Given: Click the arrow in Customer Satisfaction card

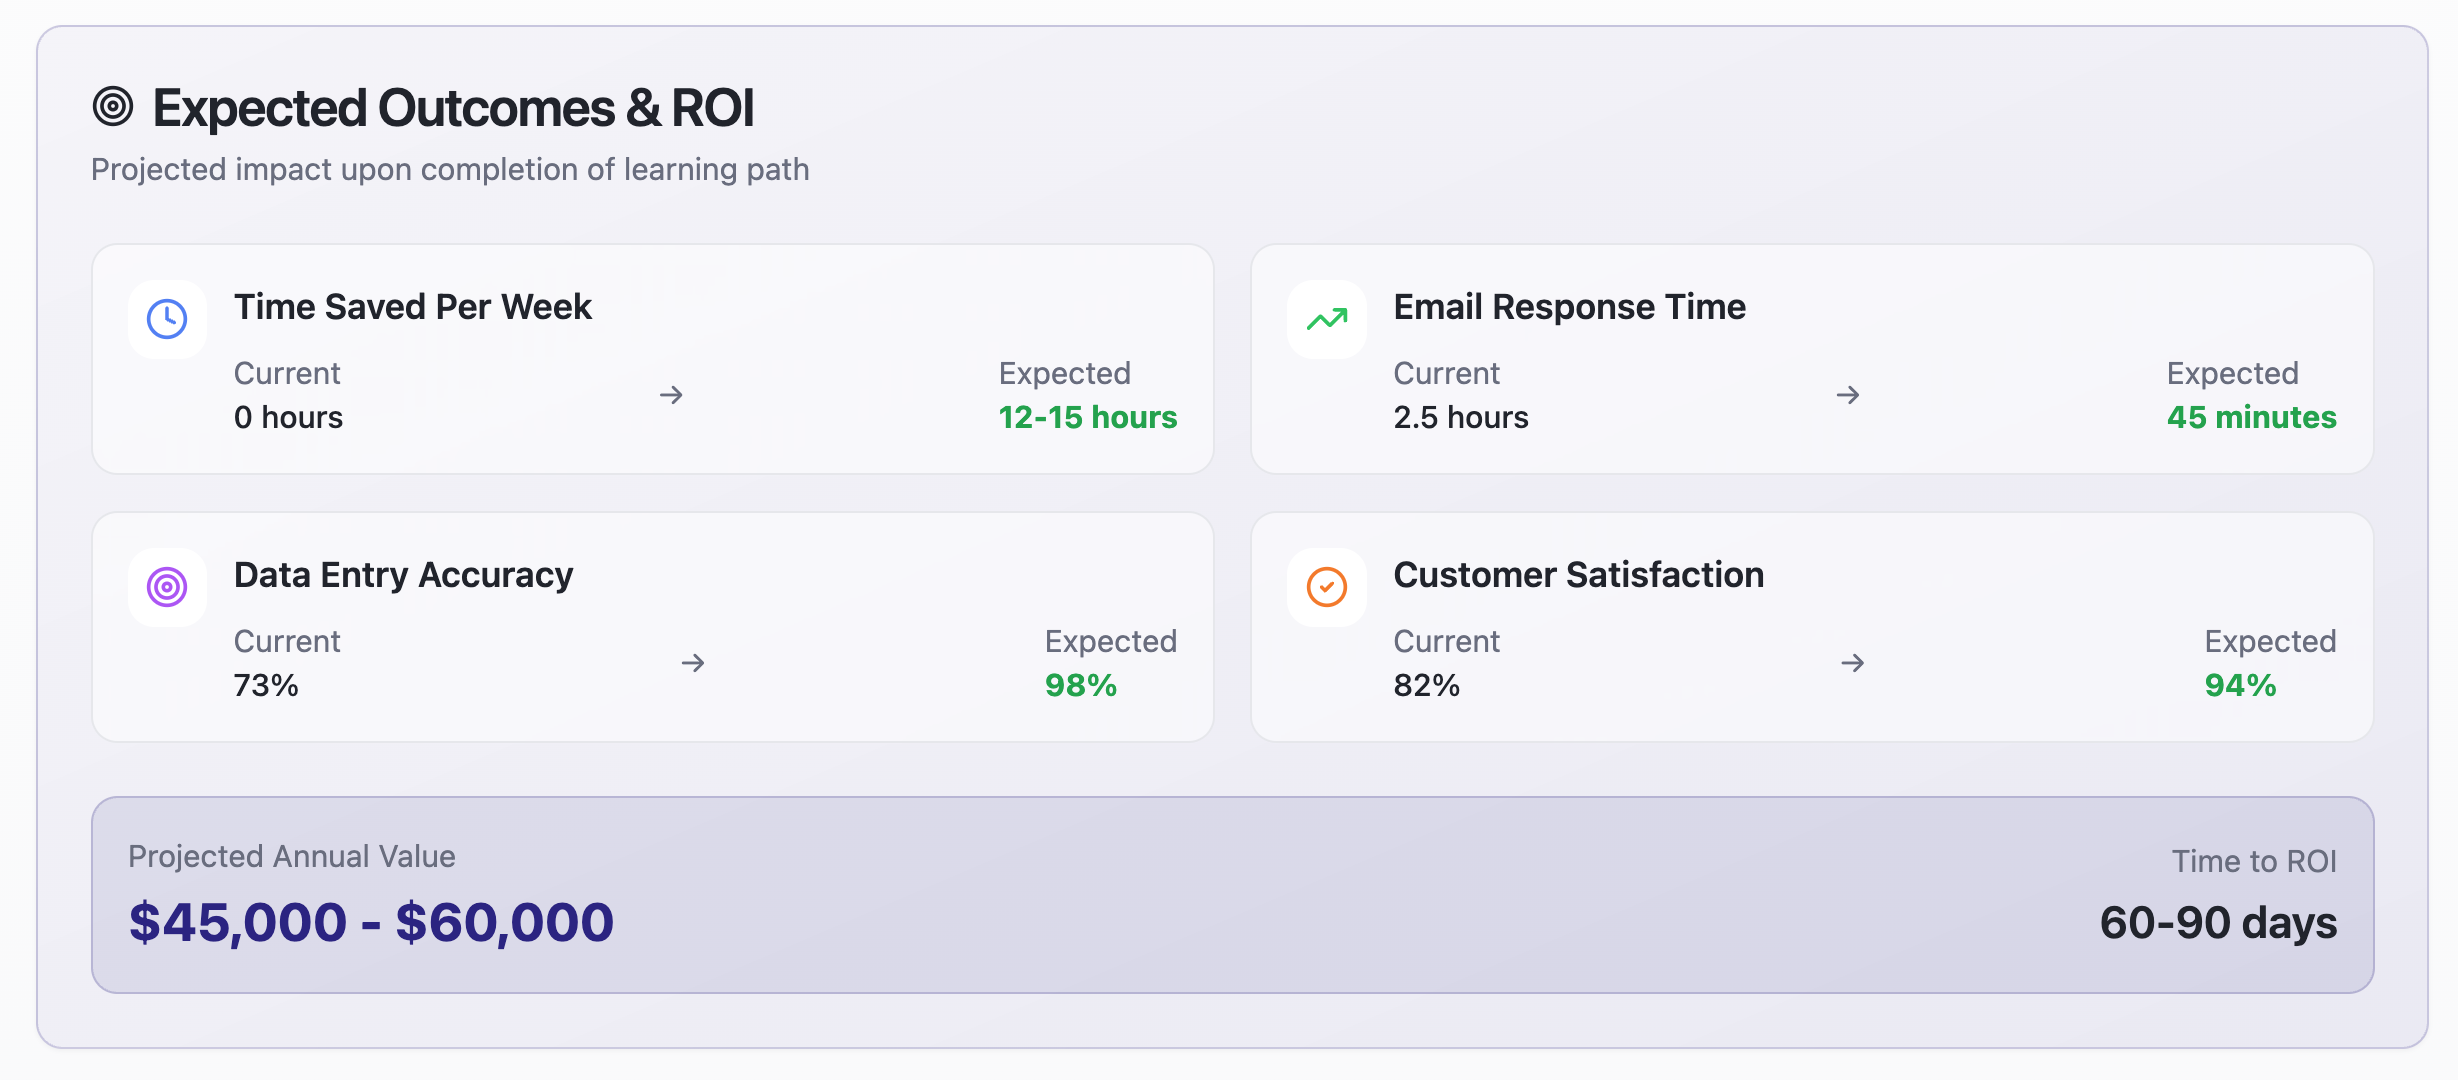Looking at the screenshot, I should 1852,663.
